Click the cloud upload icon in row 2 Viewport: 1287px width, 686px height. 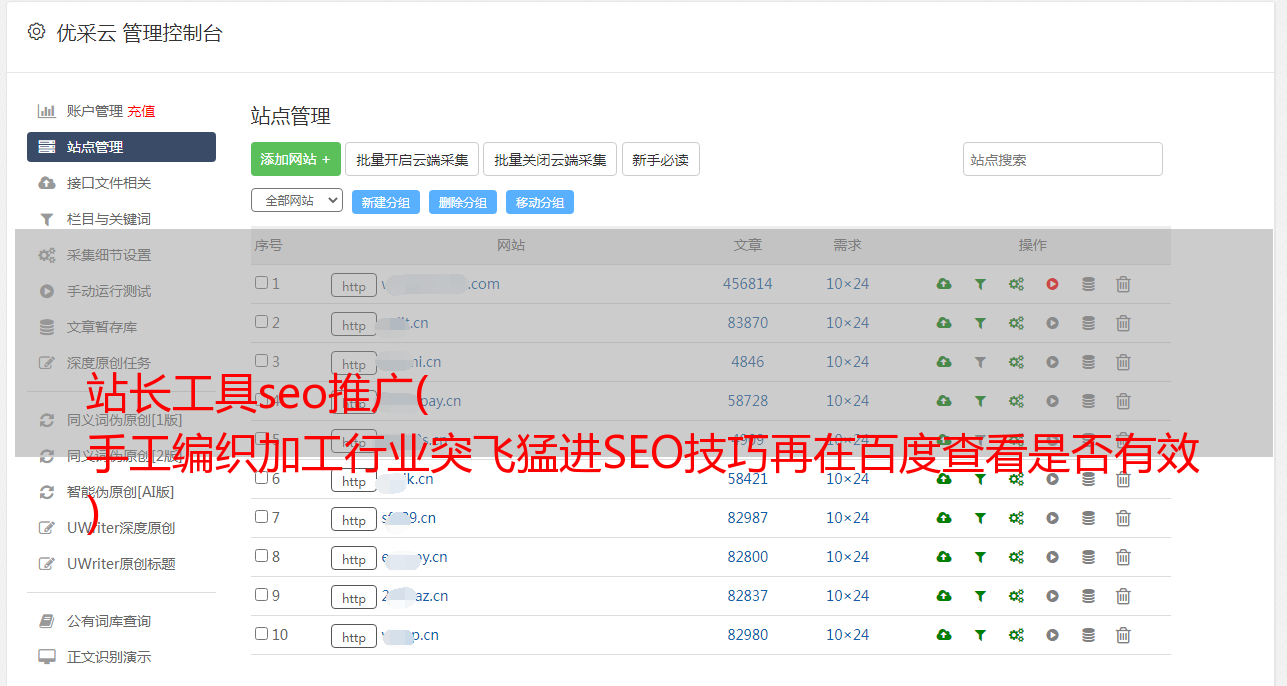(944, 323)
